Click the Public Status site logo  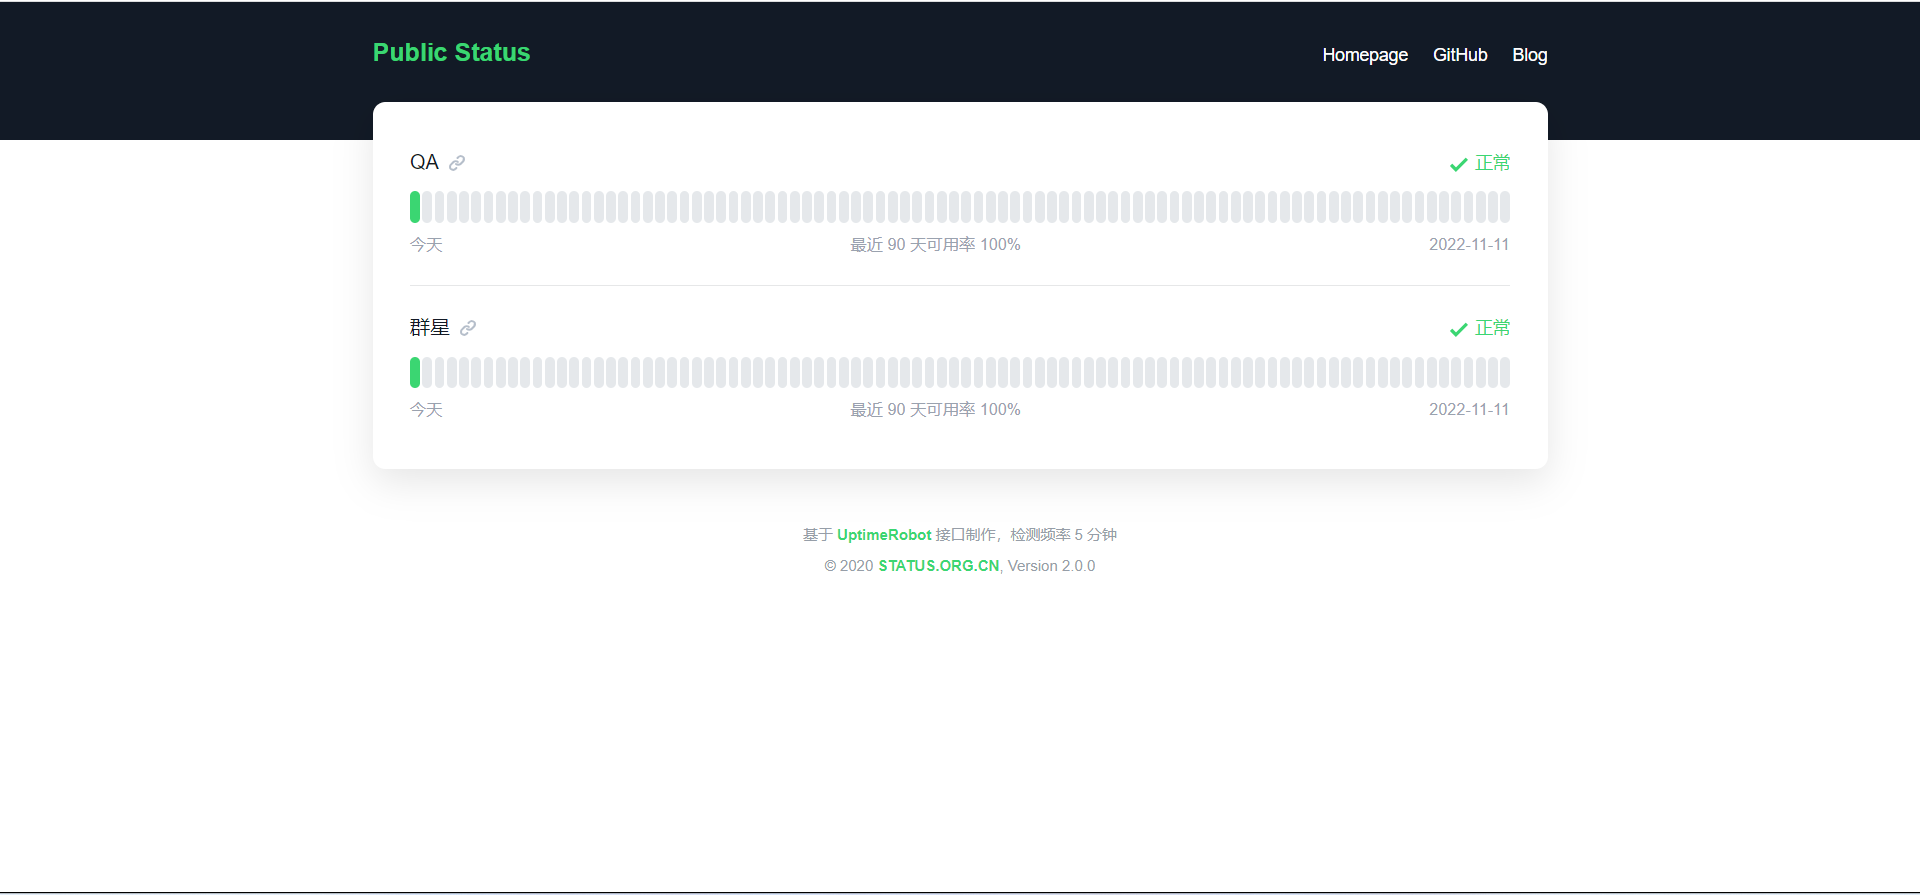click(x=451, y=53)
